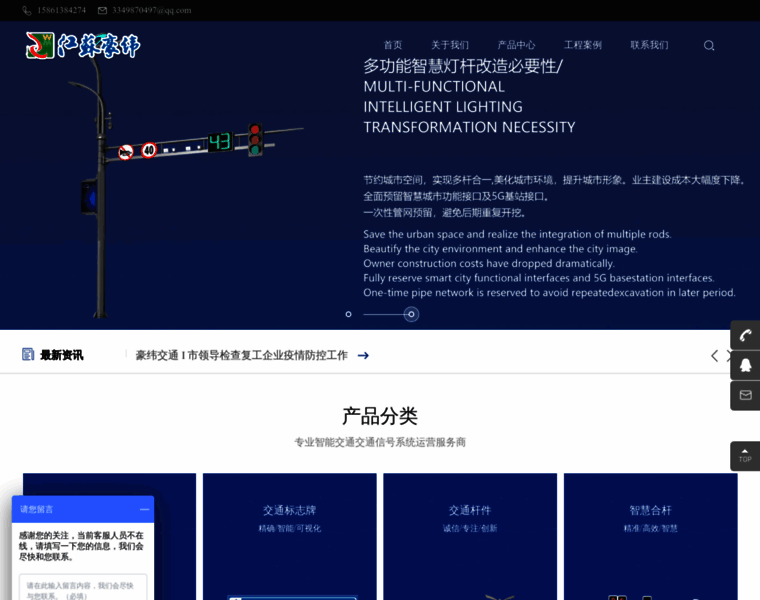Click the search magnifier icon in navbar
760x600 pixels.
click(x=709, y=45)
